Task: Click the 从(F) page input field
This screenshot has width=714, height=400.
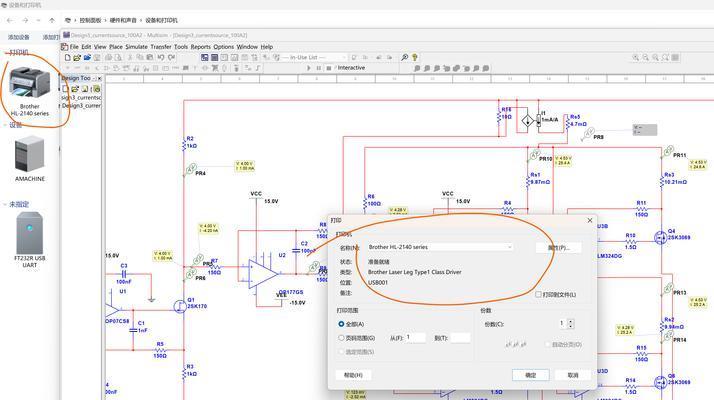Action: tap(415, 338)
